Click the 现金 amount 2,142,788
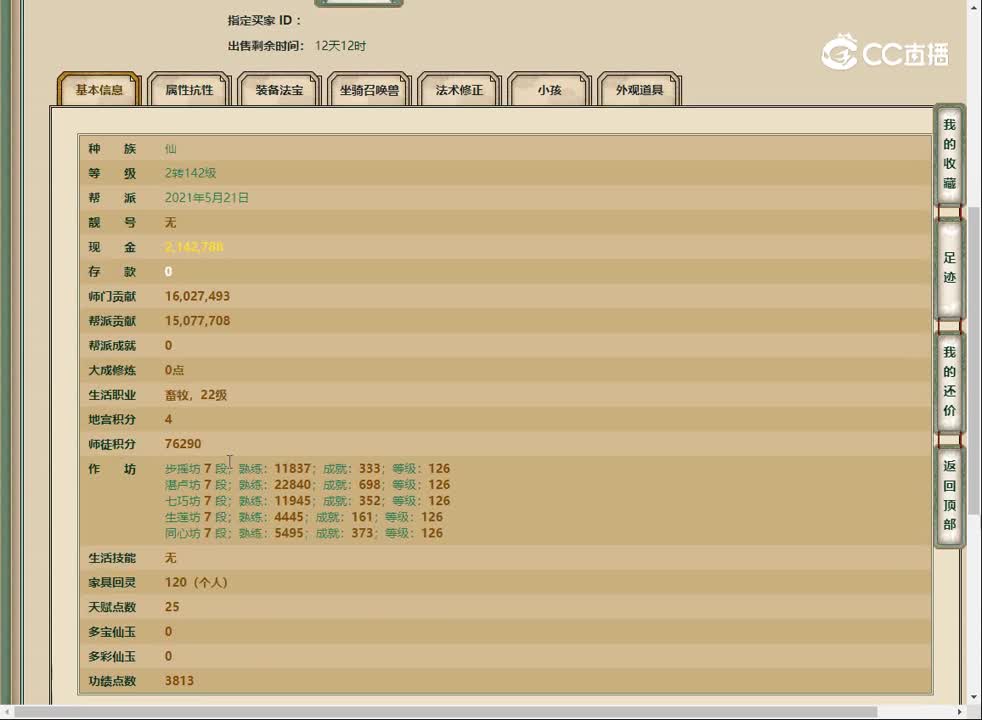 click(x=194, y=247)
